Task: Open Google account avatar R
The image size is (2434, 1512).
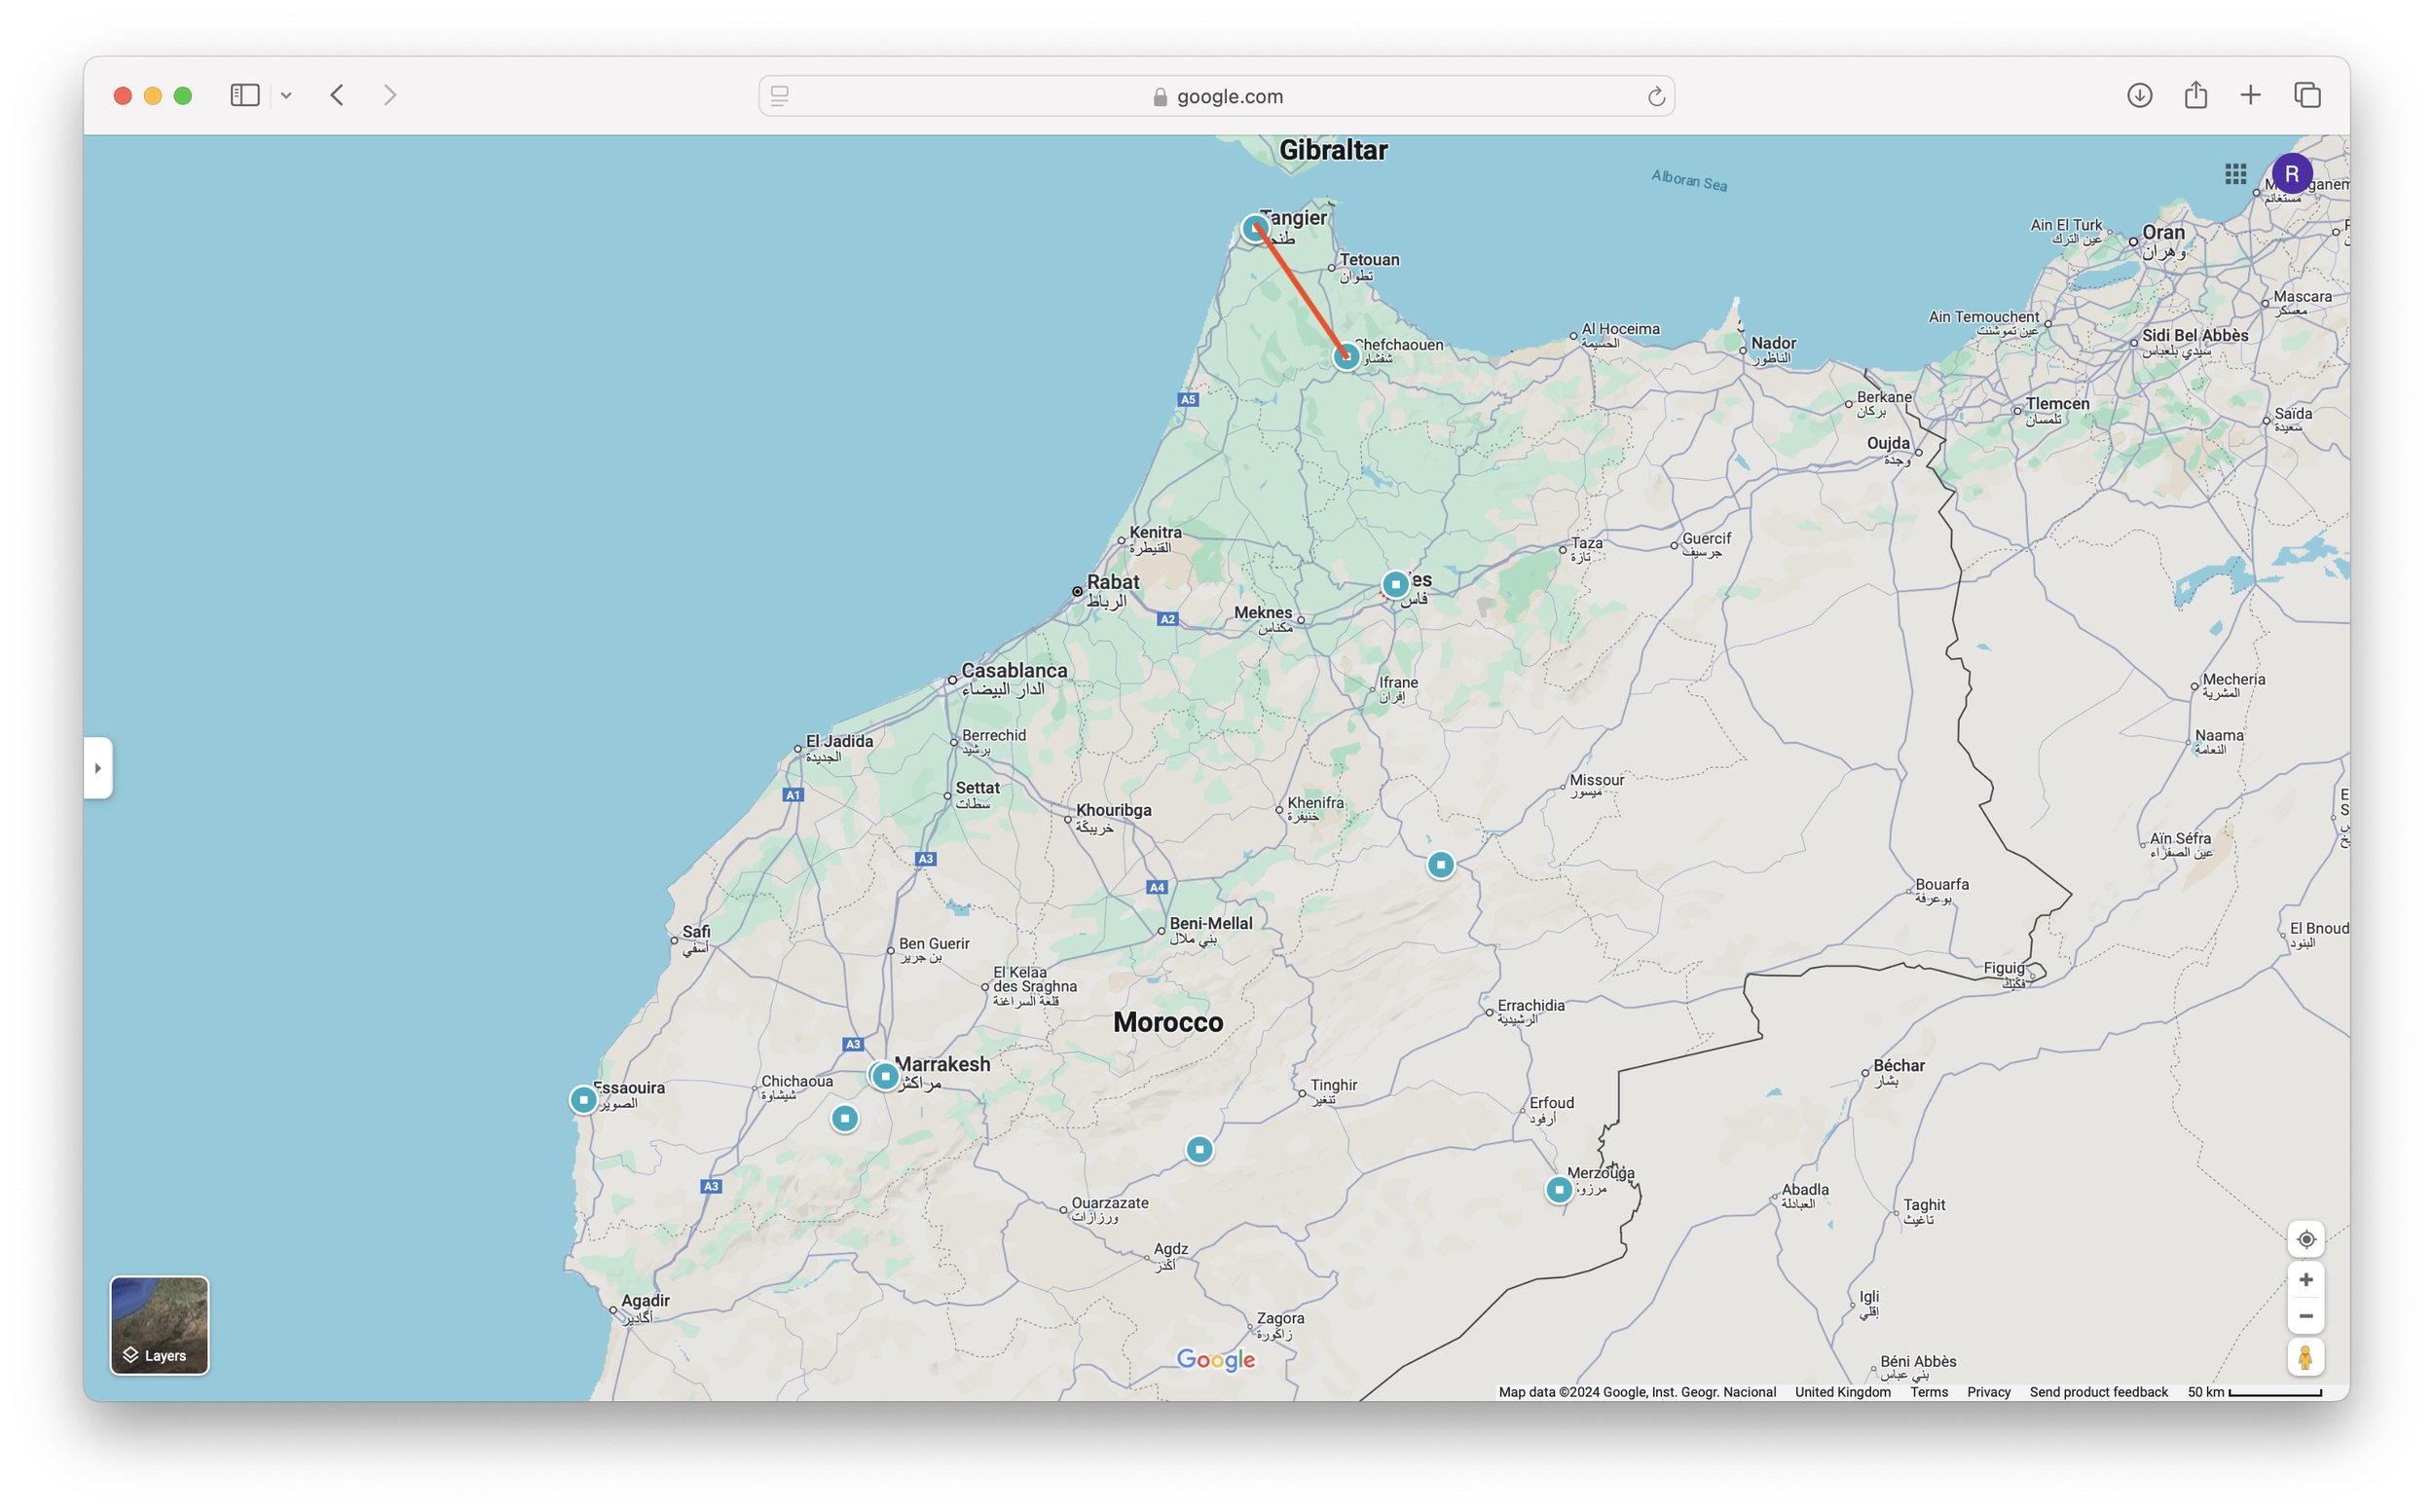Action: [x=2291, y=174]
